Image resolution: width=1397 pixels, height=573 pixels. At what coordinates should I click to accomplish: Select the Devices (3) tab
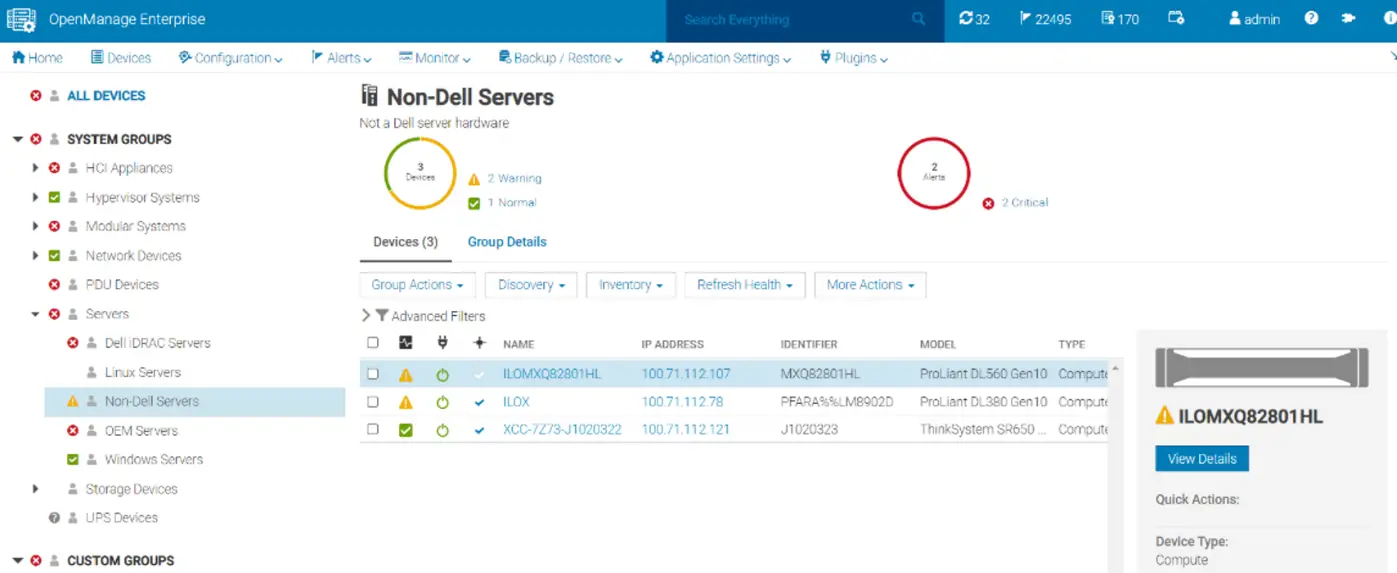[x=405, y=242]
